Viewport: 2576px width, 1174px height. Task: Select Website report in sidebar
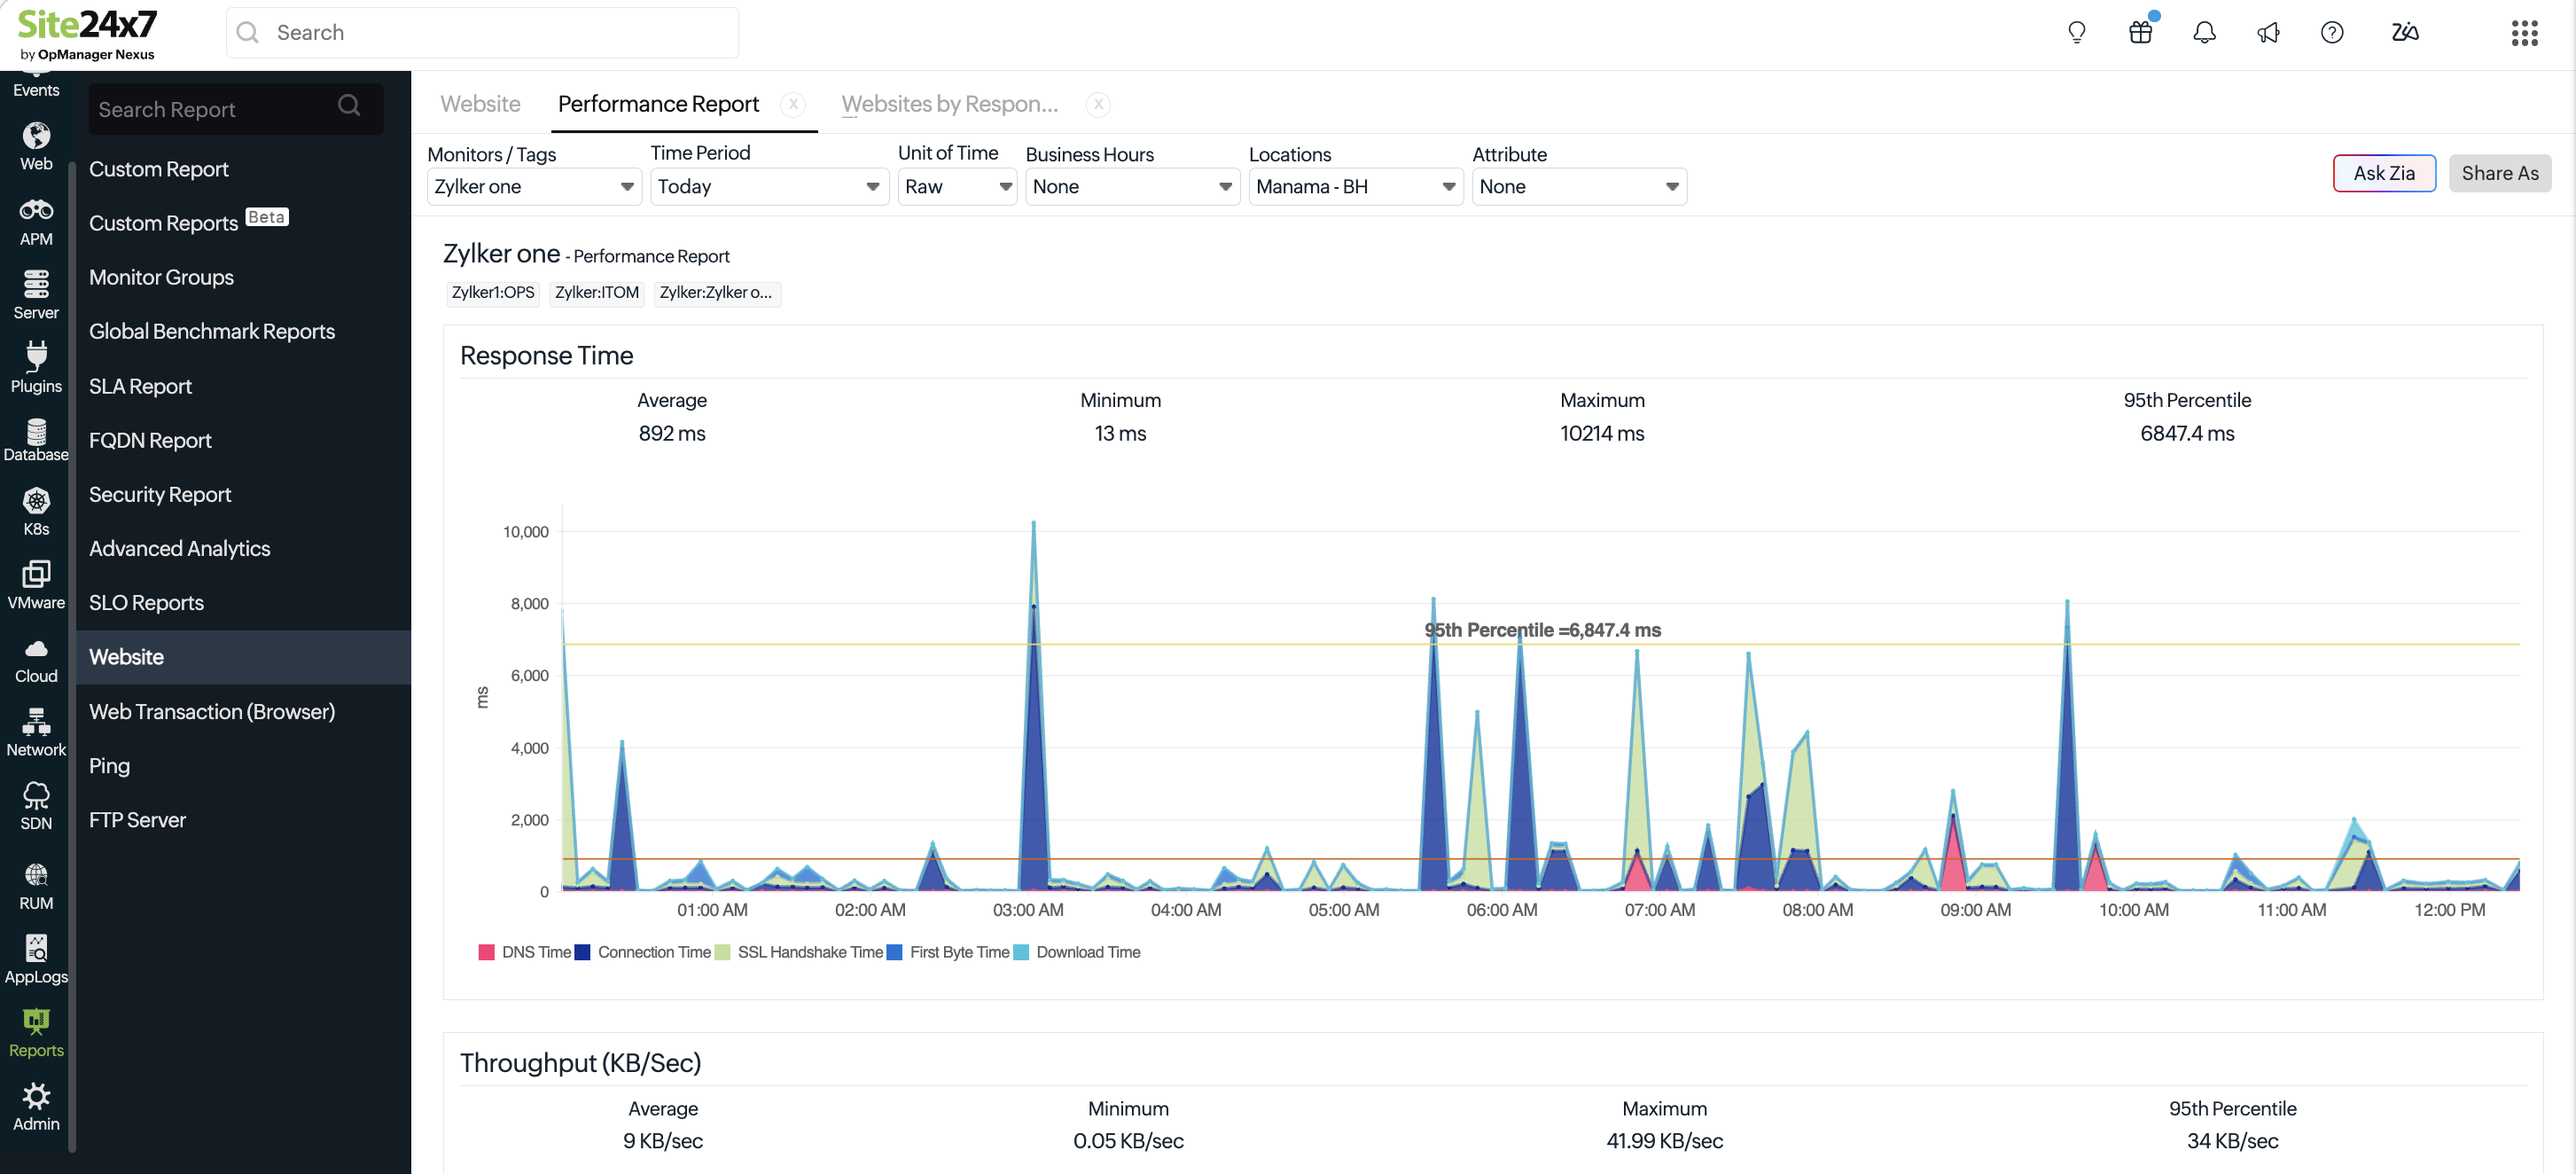pyautogui.click(x=244, y=657)
